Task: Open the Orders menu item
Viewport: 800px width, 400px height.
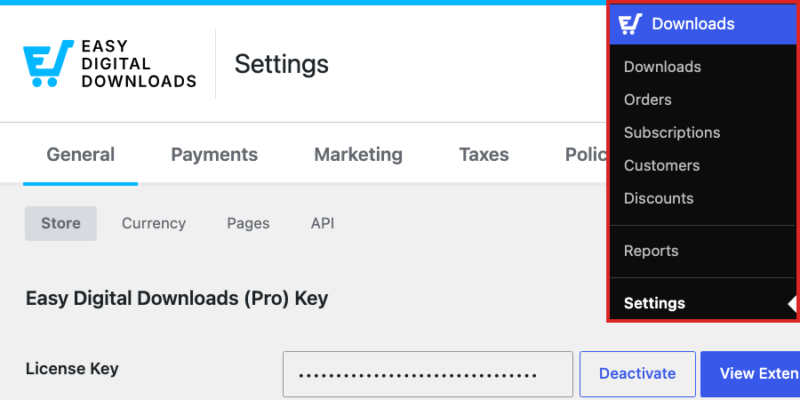Action: [647, 99]
